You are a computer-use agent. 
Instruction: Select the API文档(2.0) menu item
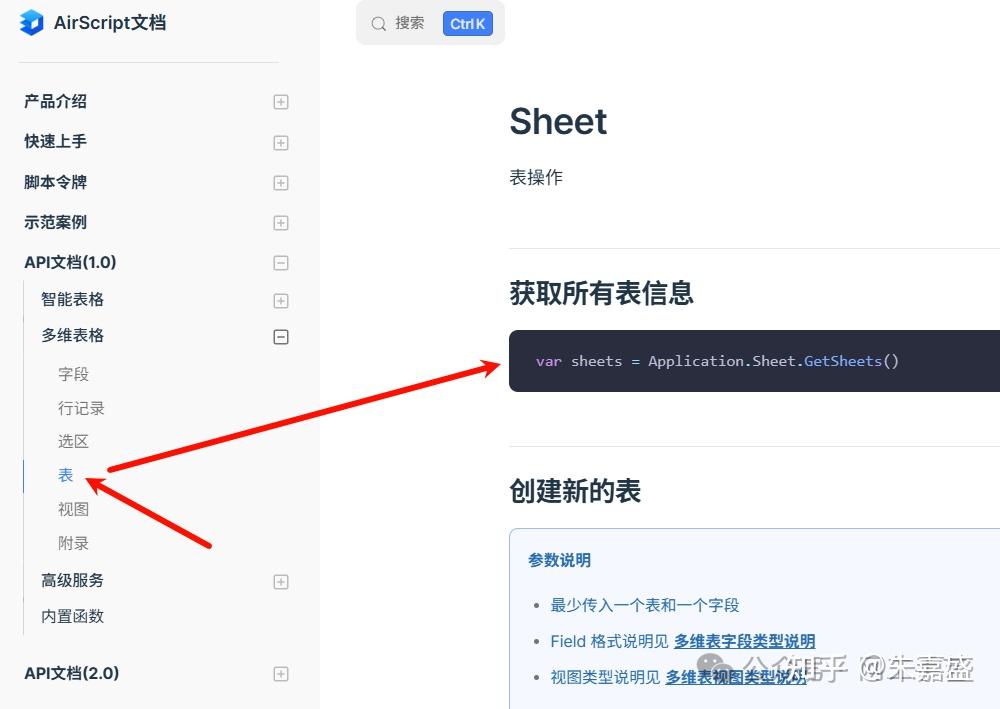click(x=71, y=673)
